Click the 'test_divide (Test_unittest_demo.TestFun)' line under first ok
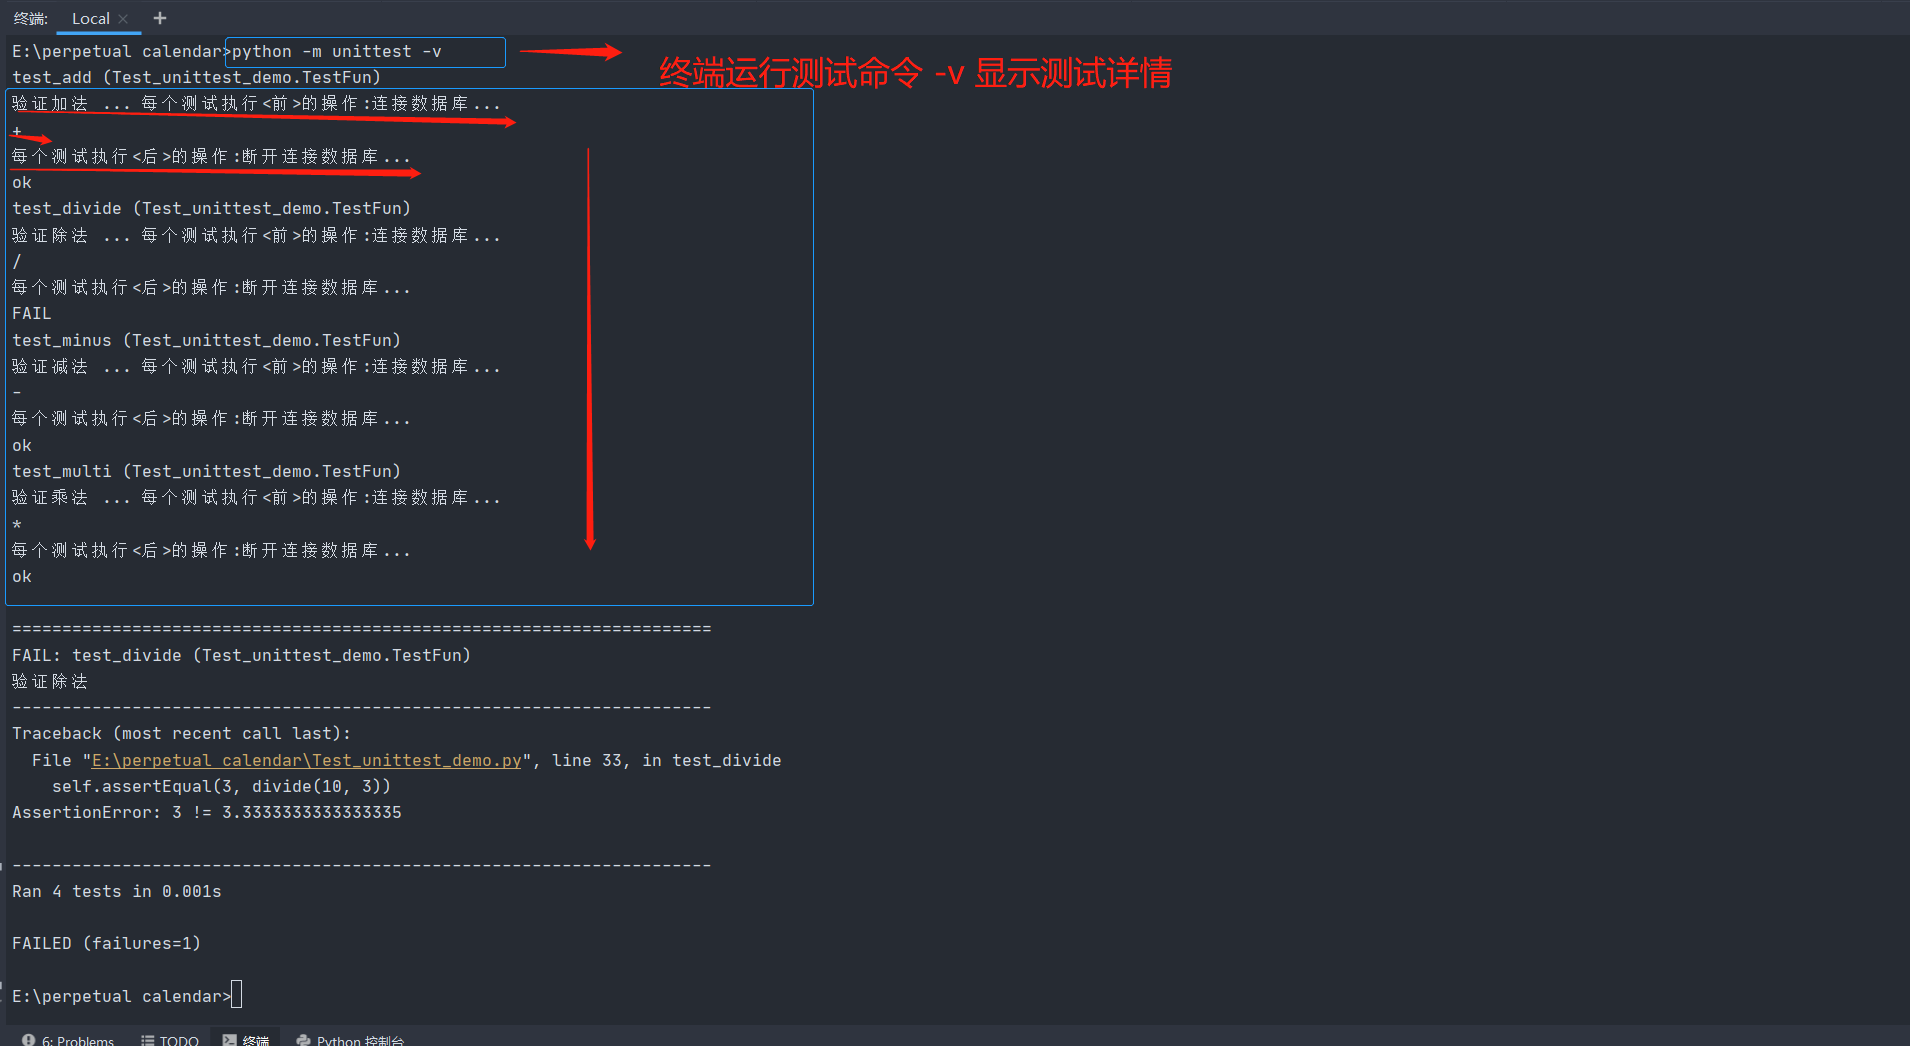This screenshot has height=1046, width=1910. (212, 209)
